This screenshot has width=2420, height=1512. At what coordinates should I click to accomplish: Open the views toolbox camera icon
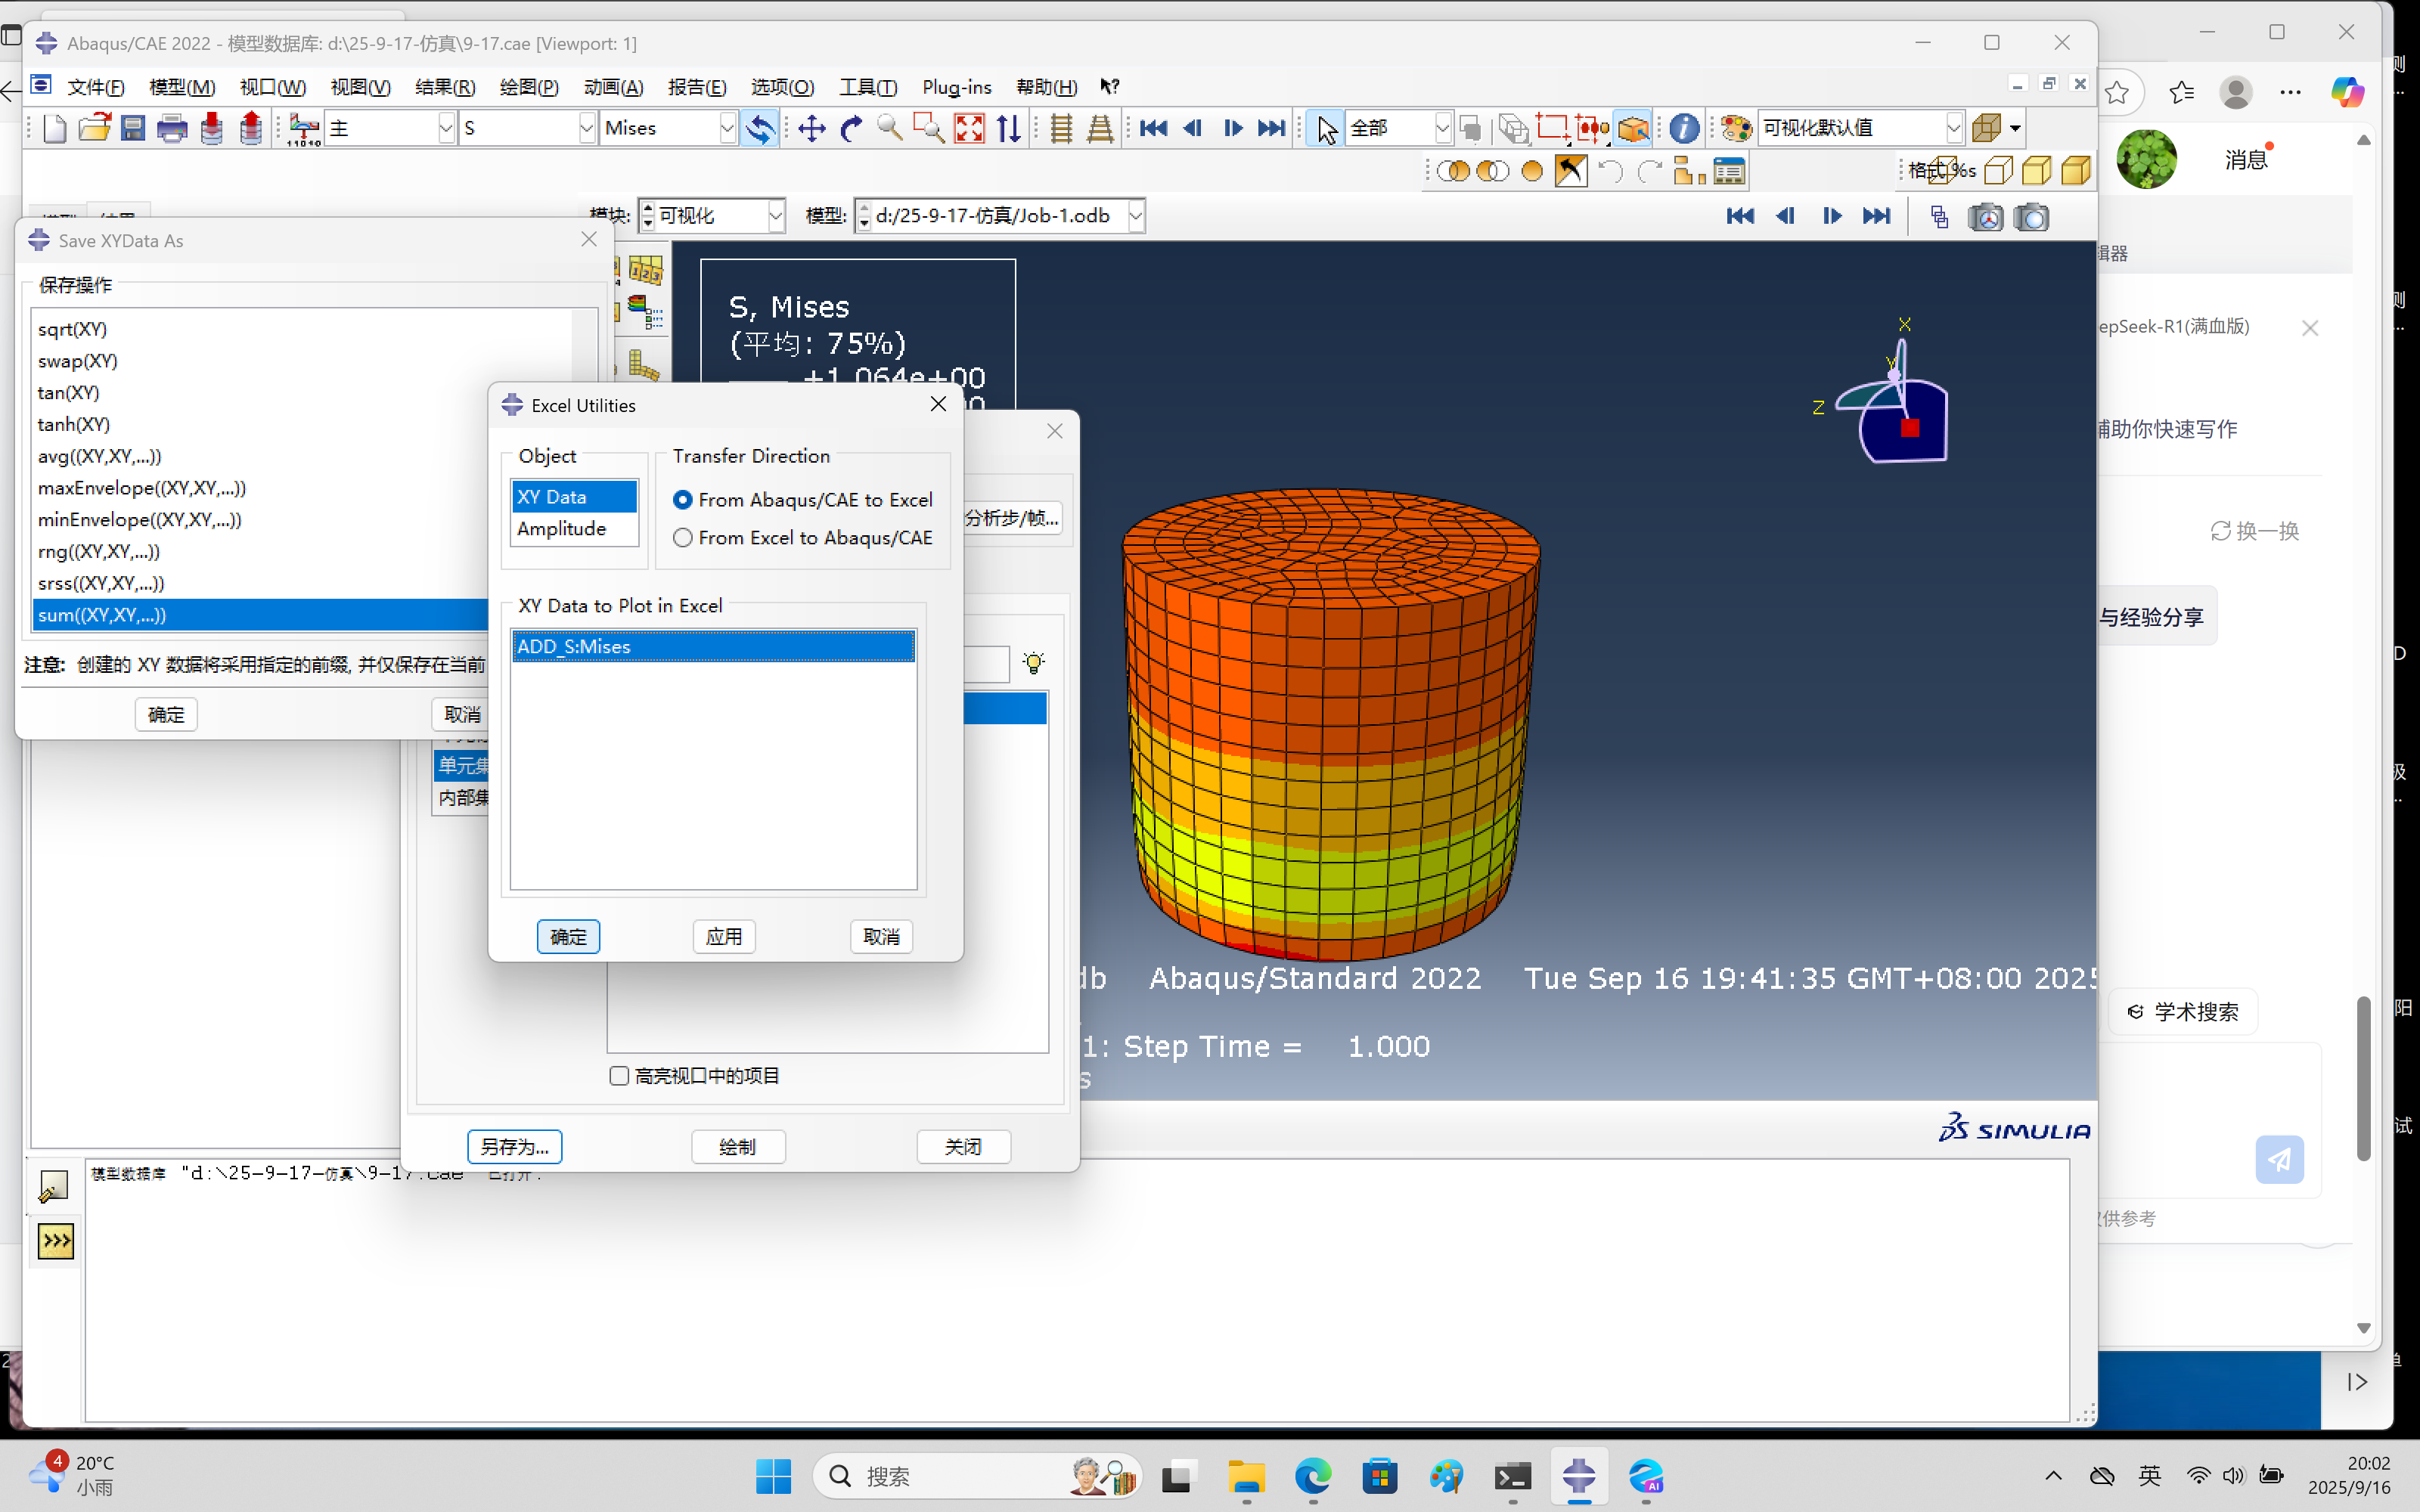click(x=1986, y=217)
